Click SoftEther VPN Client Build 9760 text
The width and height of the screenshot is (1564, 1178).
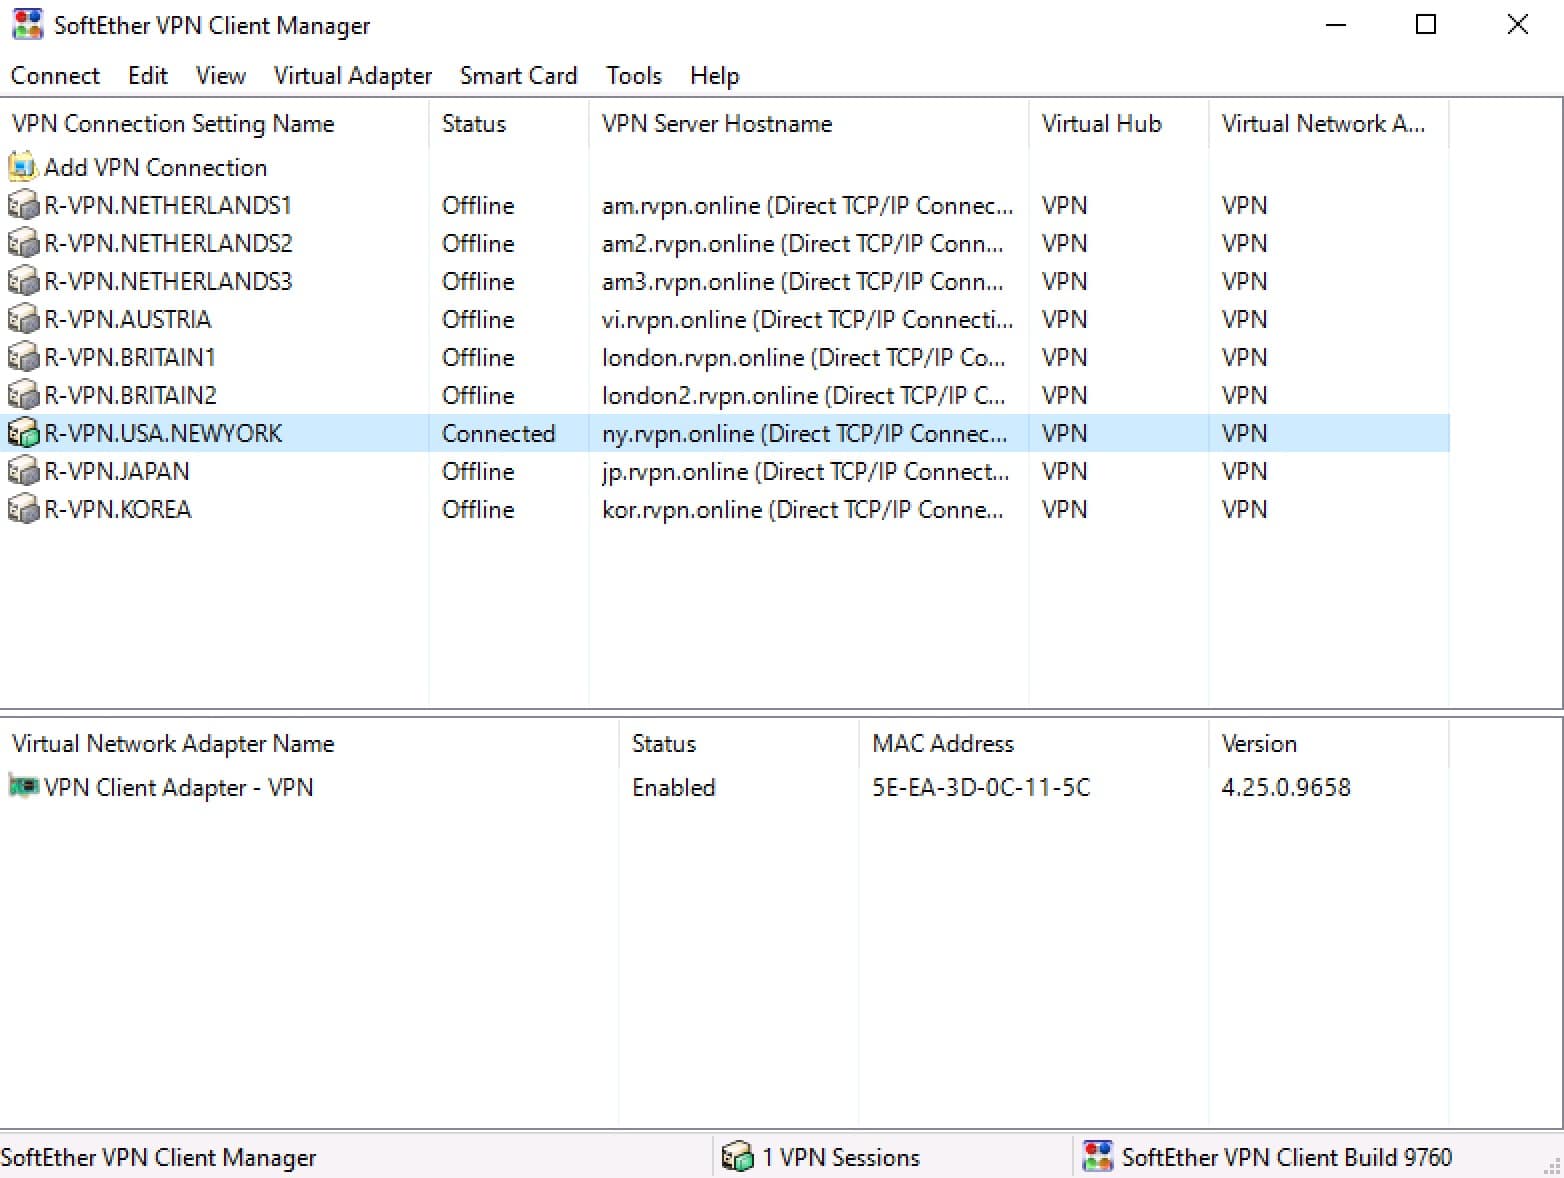(x=1287, y=1157)
